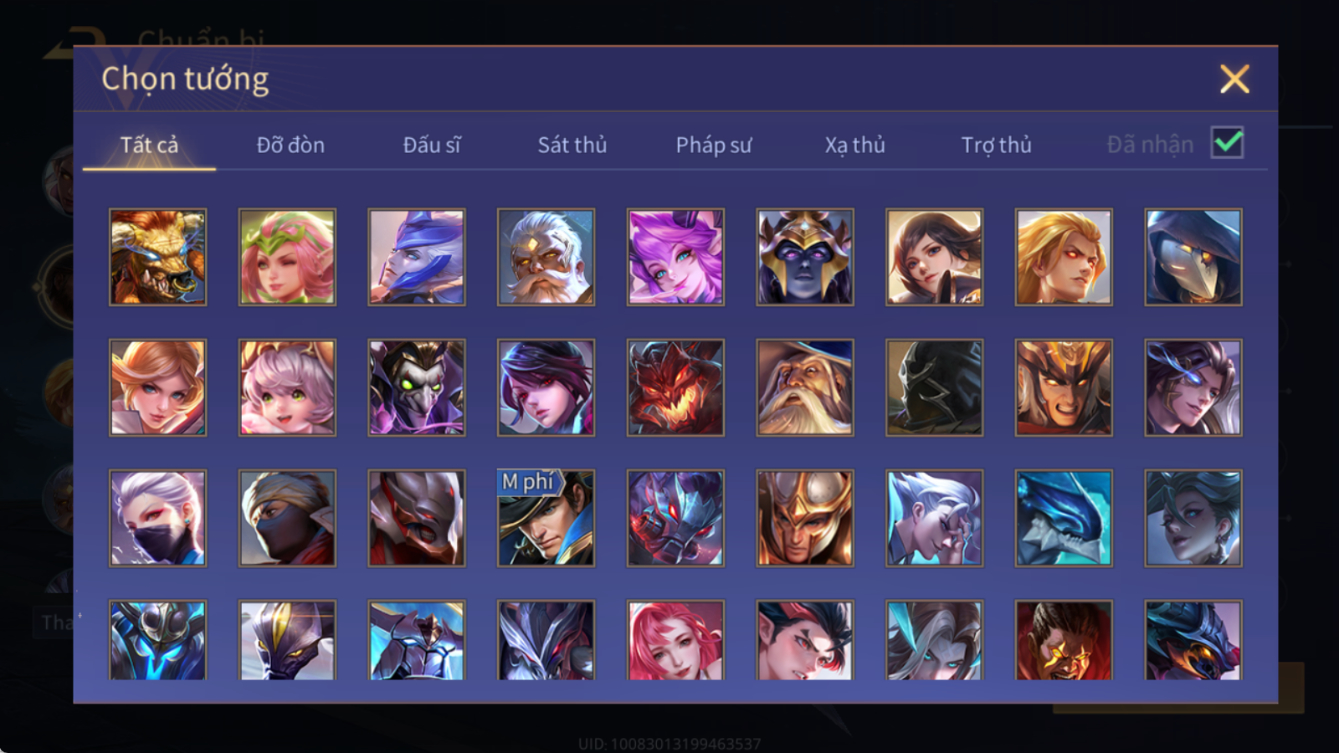Switch to the 'Đỡ đòn' tab

pos(290,145)
